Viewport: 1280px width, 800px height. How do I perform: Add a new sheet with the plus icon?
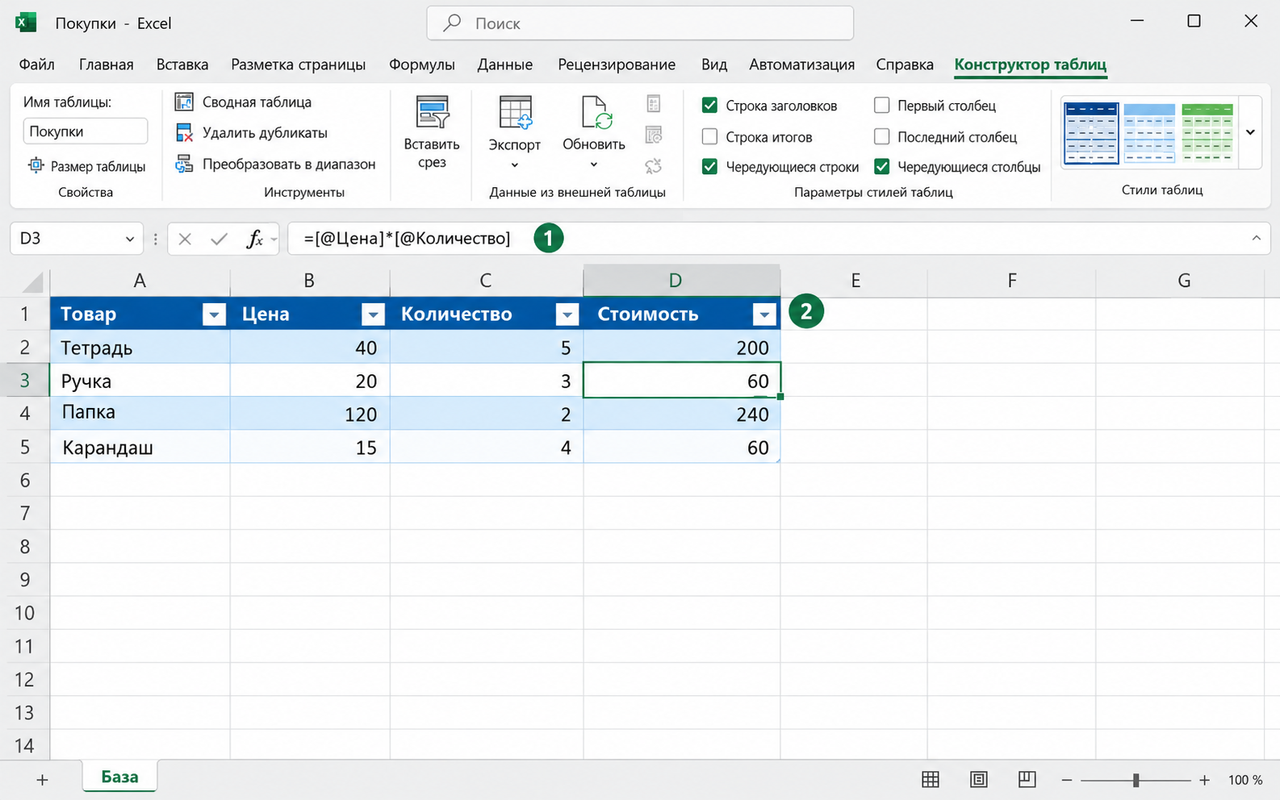42,779
